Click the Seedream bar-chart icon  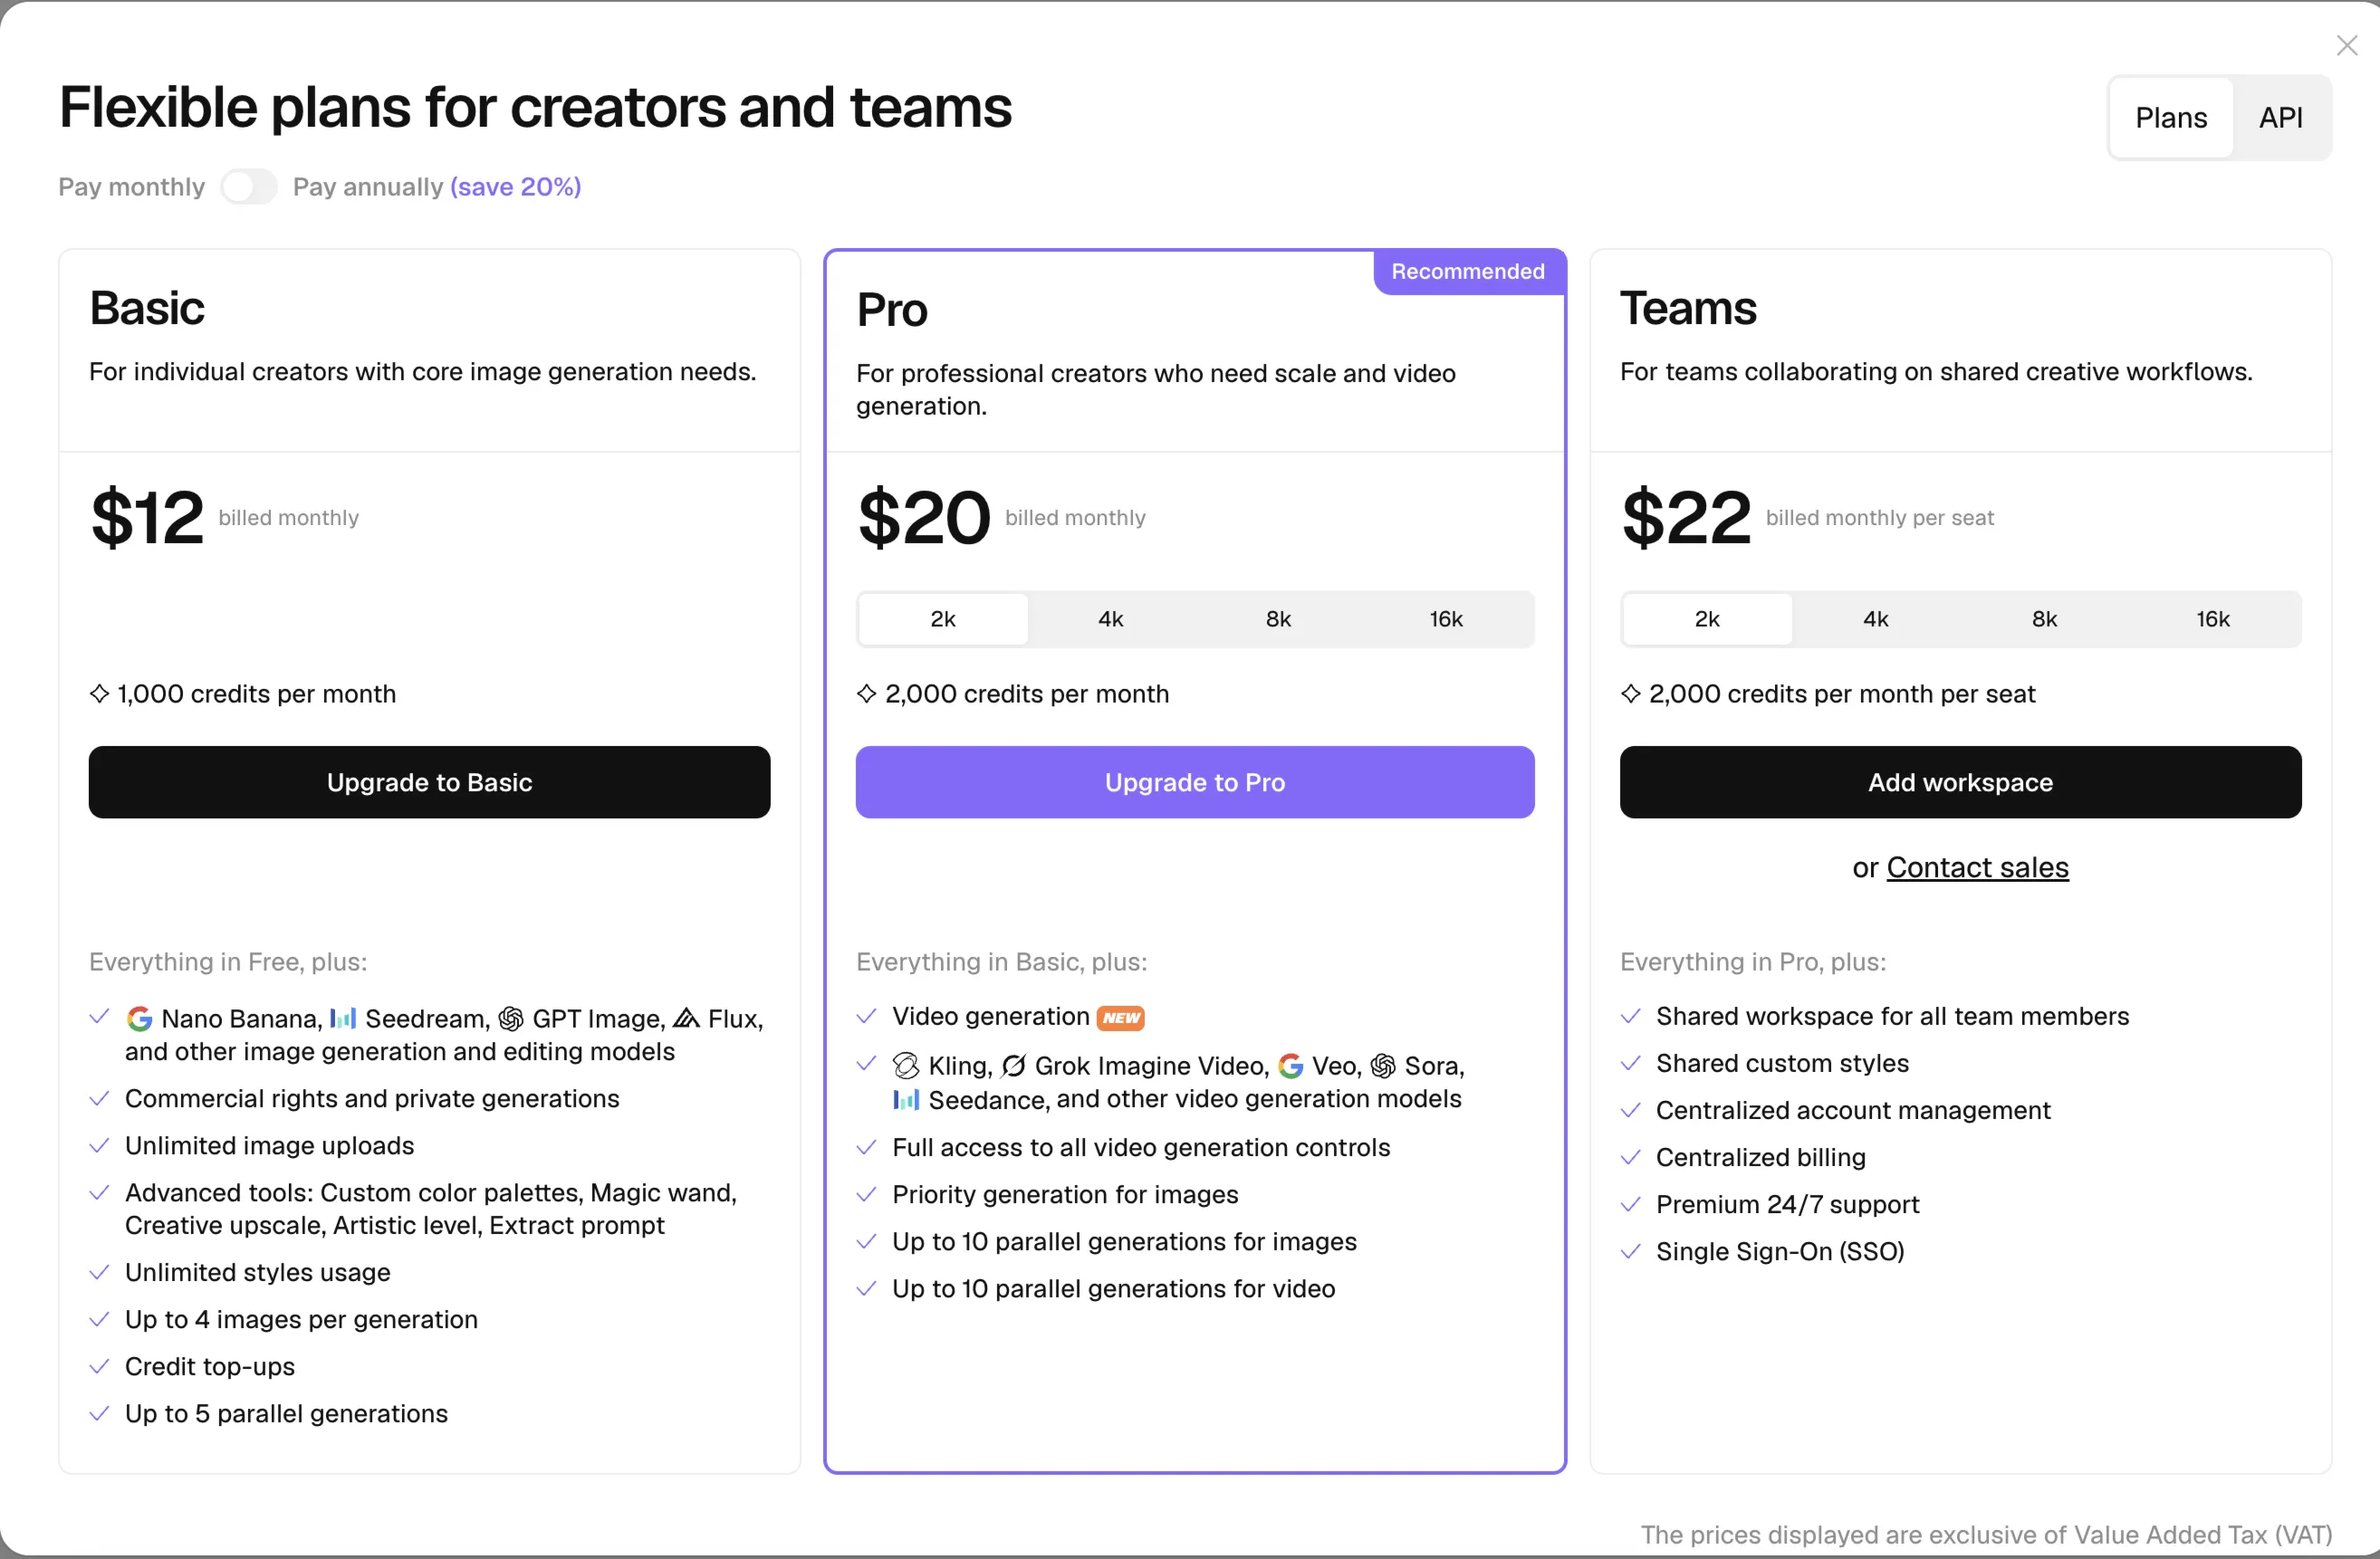click(x=343, y=1018)
